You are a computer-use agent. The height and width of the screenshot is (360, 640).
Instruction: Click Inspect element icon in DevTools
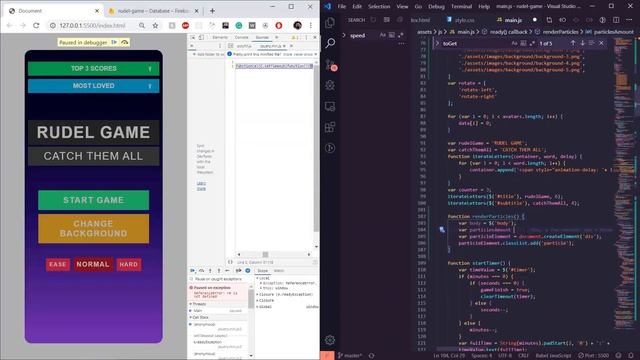(x=193, y=37)
